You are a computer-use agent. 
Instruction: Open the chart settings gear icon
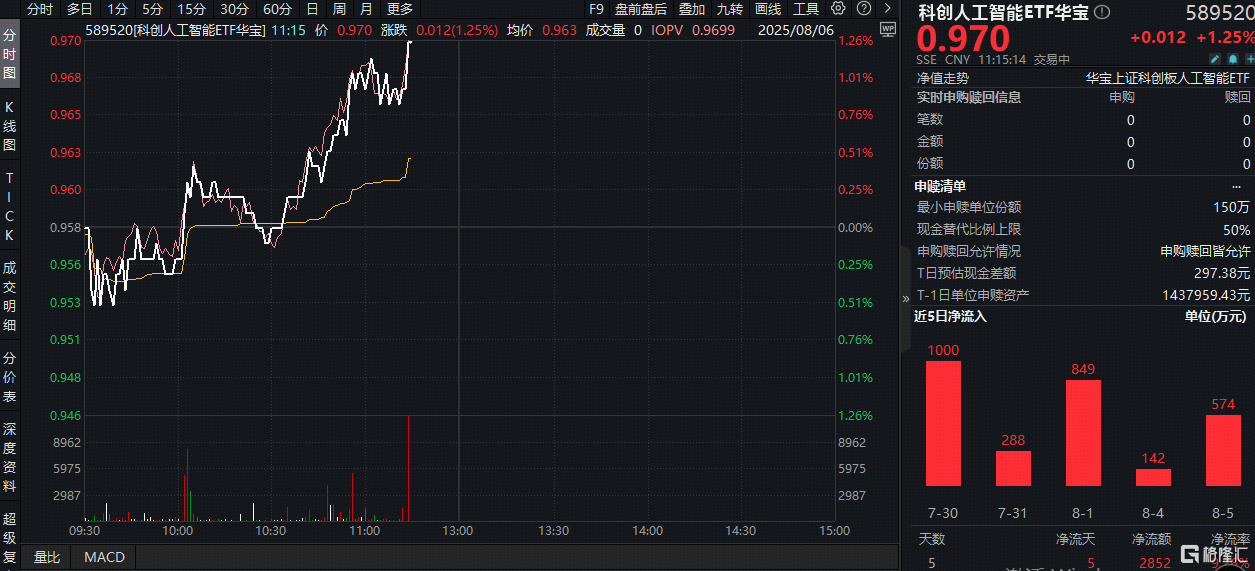pyautogui.click(x=838, y=9)
